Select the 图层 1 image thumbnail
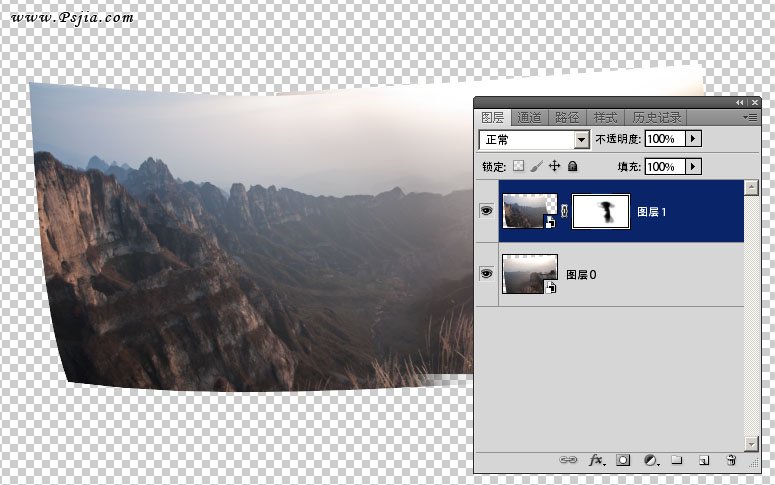Screen dimensions: 775x485 click(x=529, y=211)
